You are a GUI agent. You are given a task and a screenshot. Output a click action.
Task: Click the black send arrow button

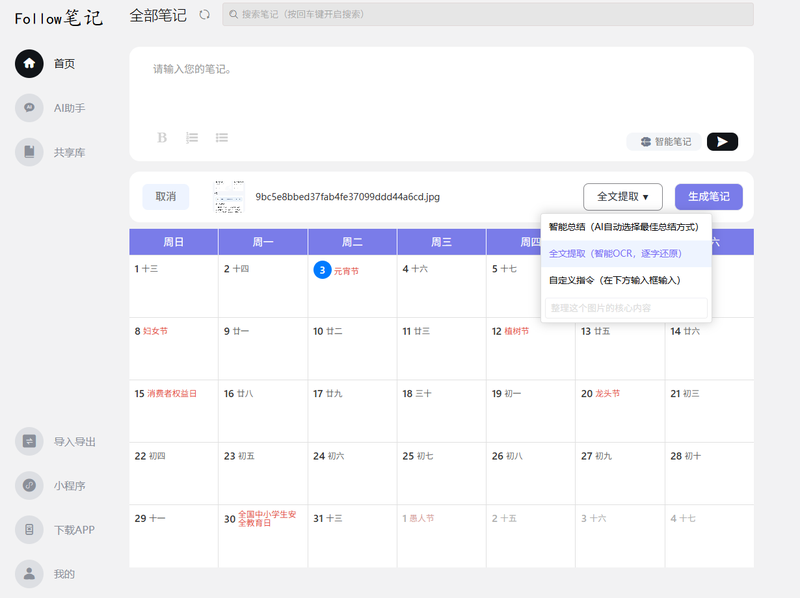tap(722, 141)
